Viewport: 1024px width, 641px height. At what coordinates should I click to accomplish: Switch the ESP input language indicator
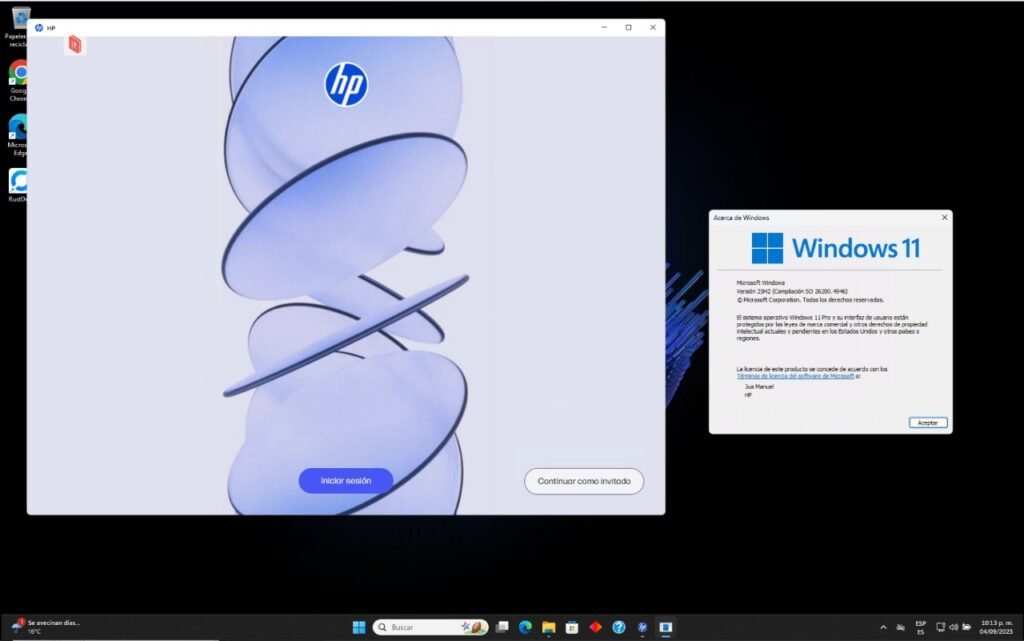pyautogui.click(x=920, y=627)
